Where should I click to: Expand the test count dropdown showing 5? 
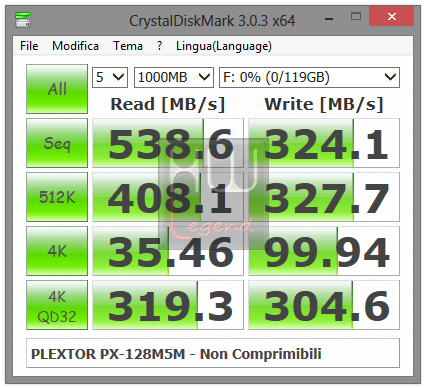click(x=110, y=77)
